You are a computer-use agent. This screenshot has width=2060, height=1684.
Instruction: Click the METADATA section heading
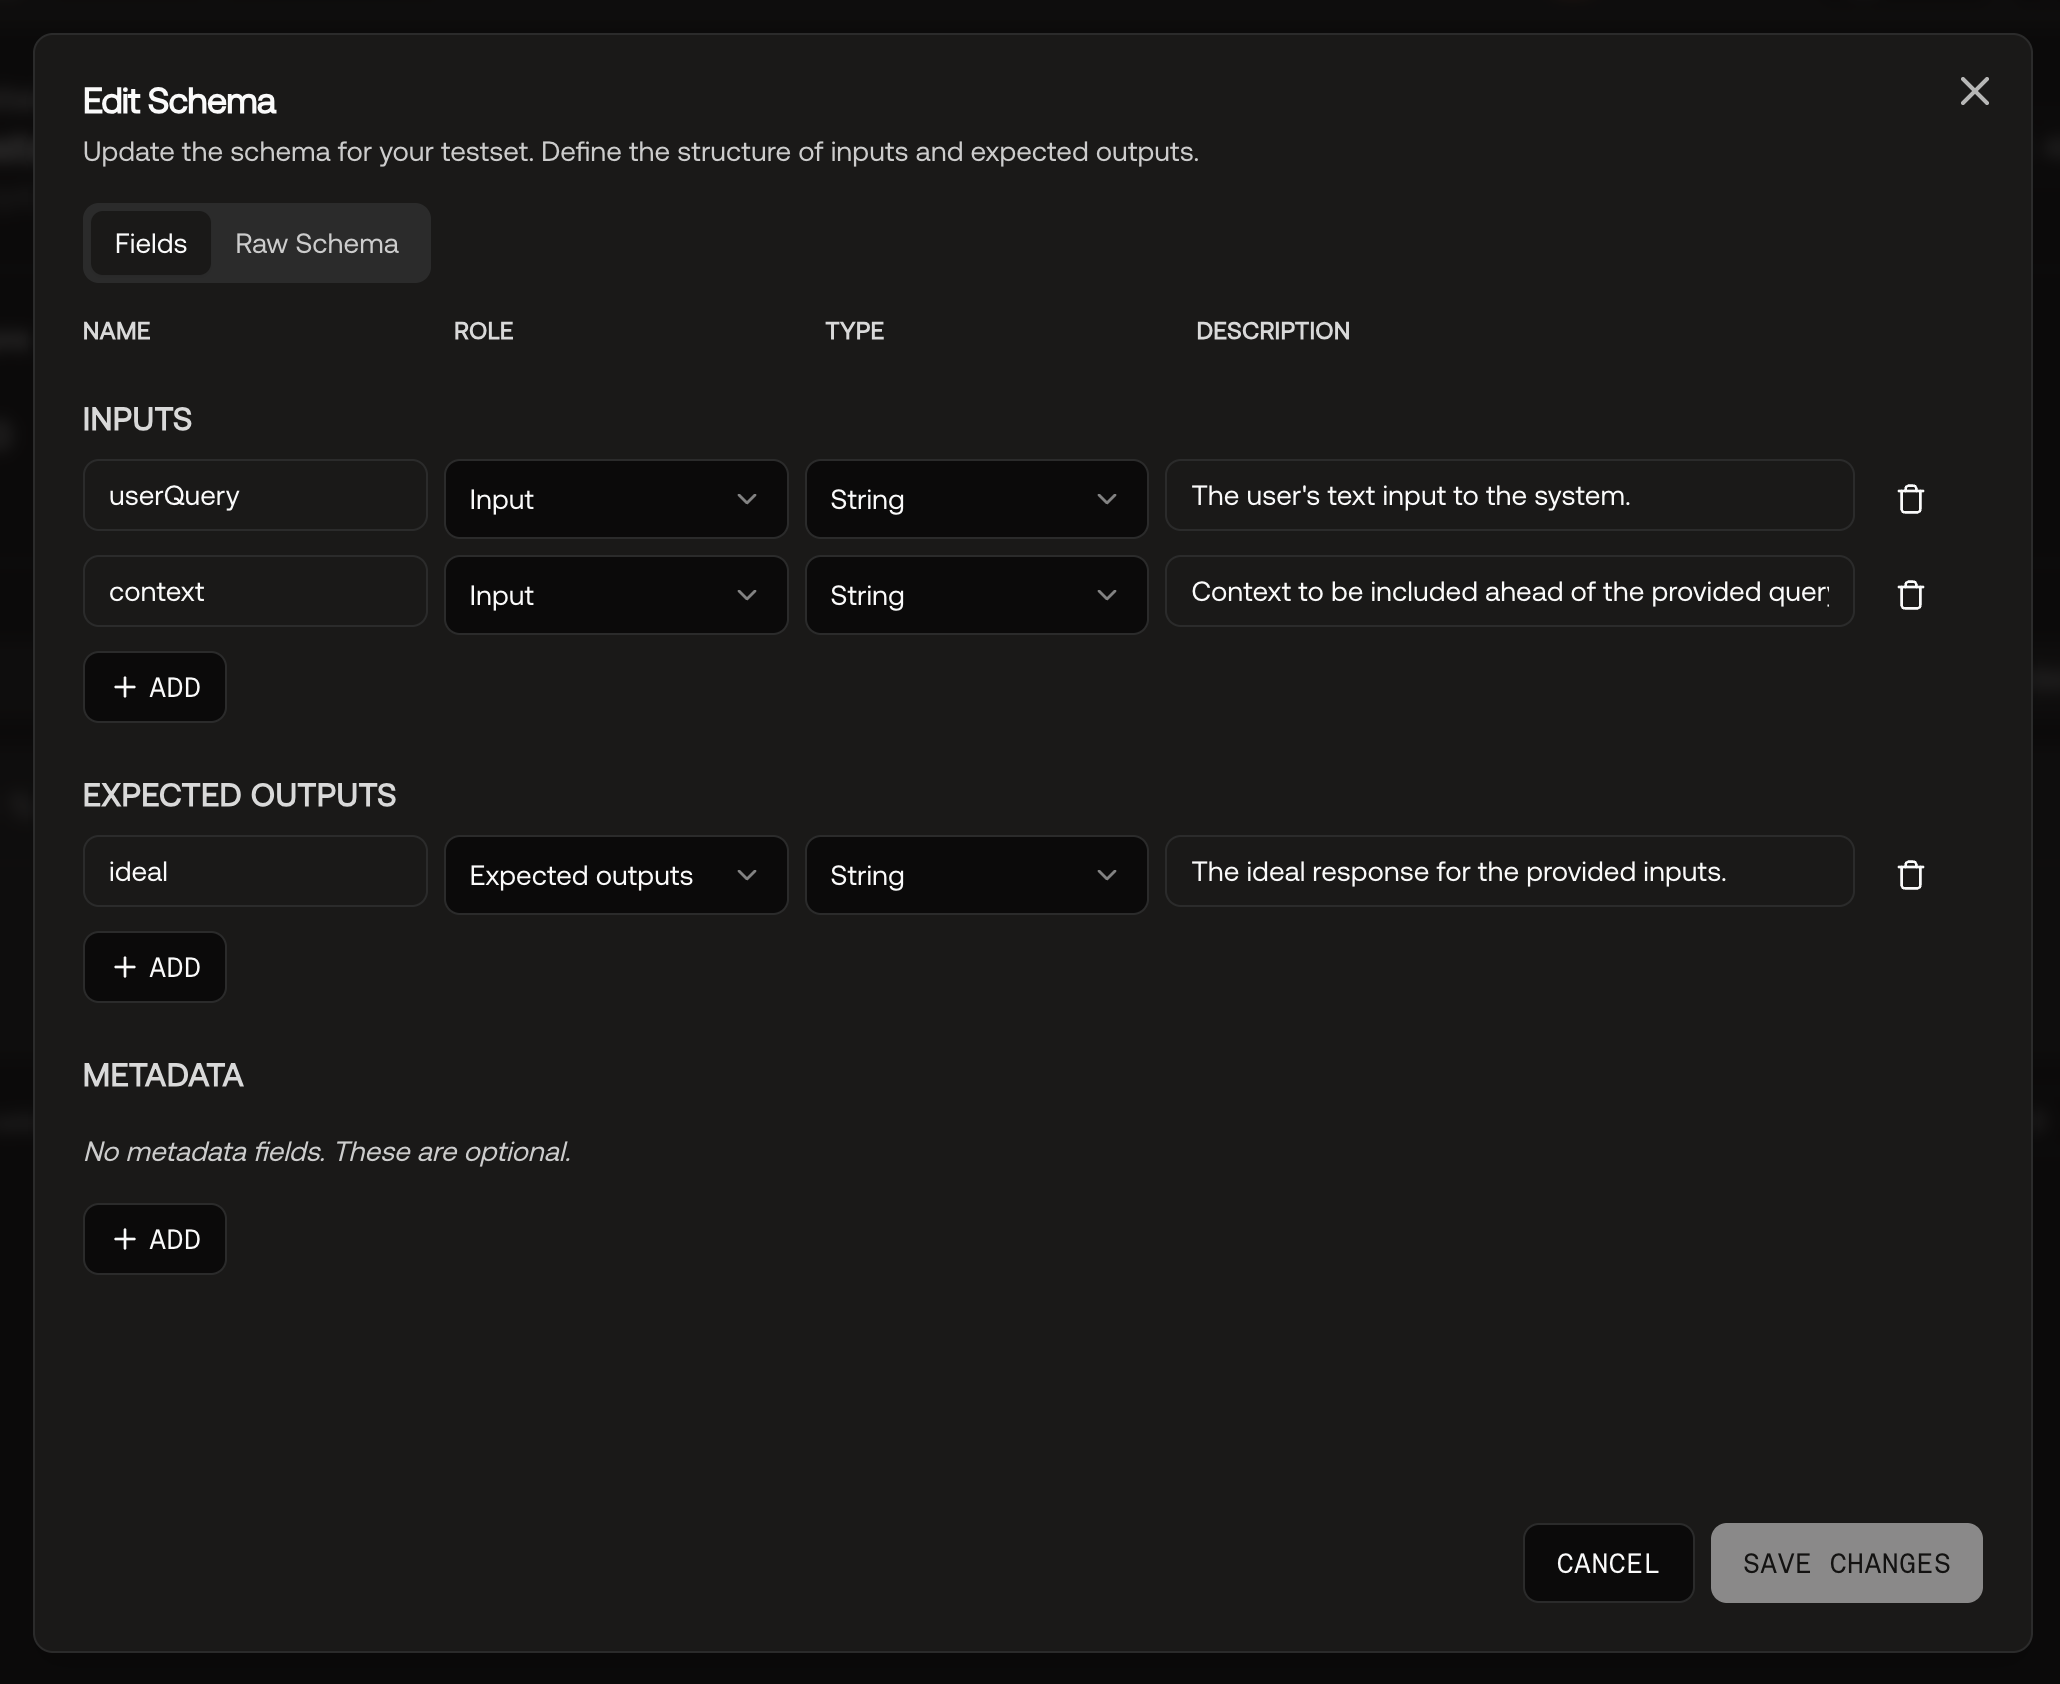click(163, 1075)
